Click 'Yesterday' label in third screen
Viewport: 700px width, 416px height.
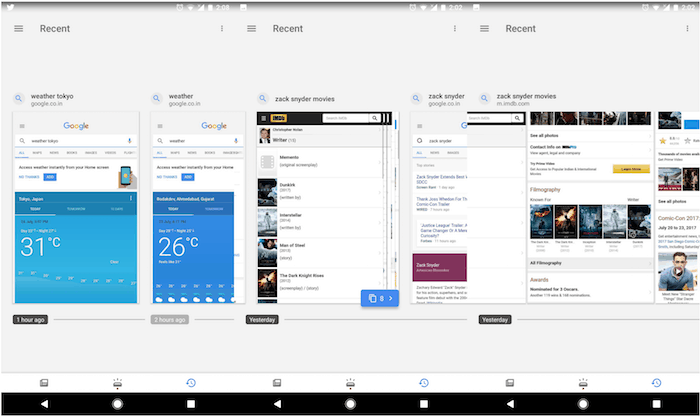(495, 320)
